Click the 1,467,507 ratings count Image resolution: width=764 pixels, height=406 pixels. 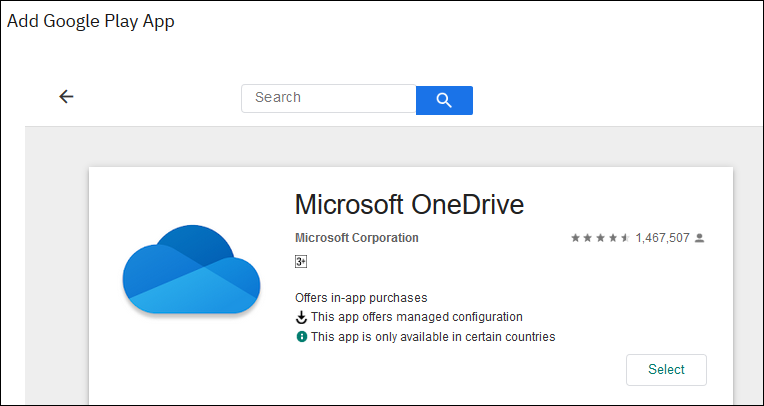(662, 238)
